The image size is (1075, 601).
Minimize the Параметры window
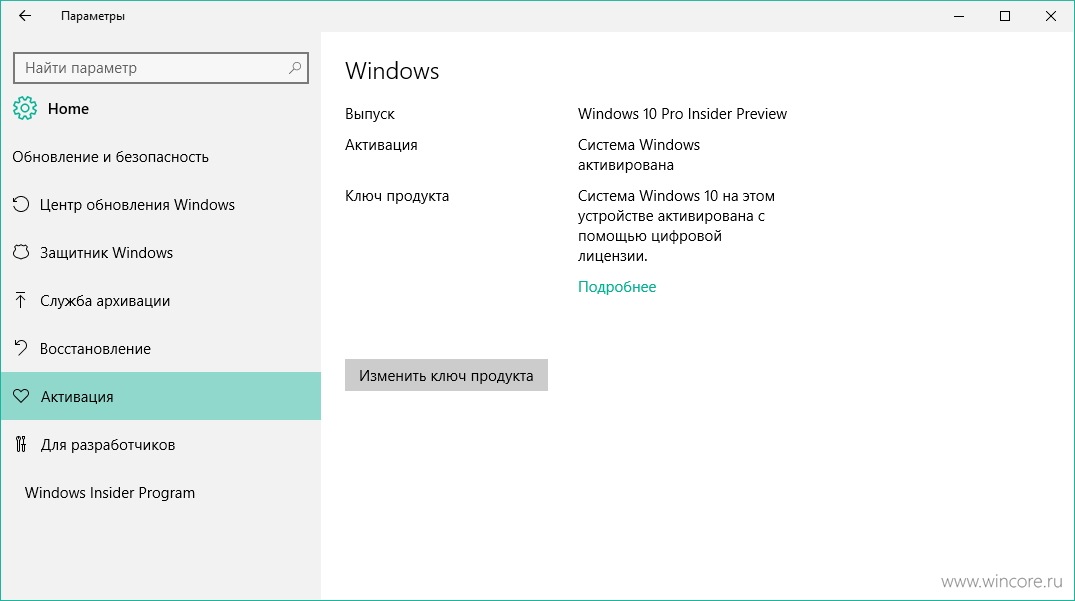(x=959, y=16)
